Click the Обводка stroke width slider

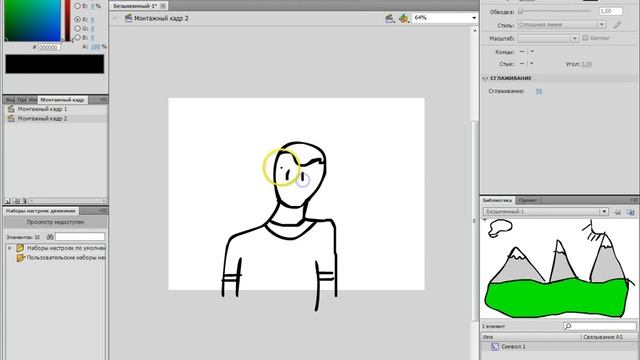(x=554, y=11)
